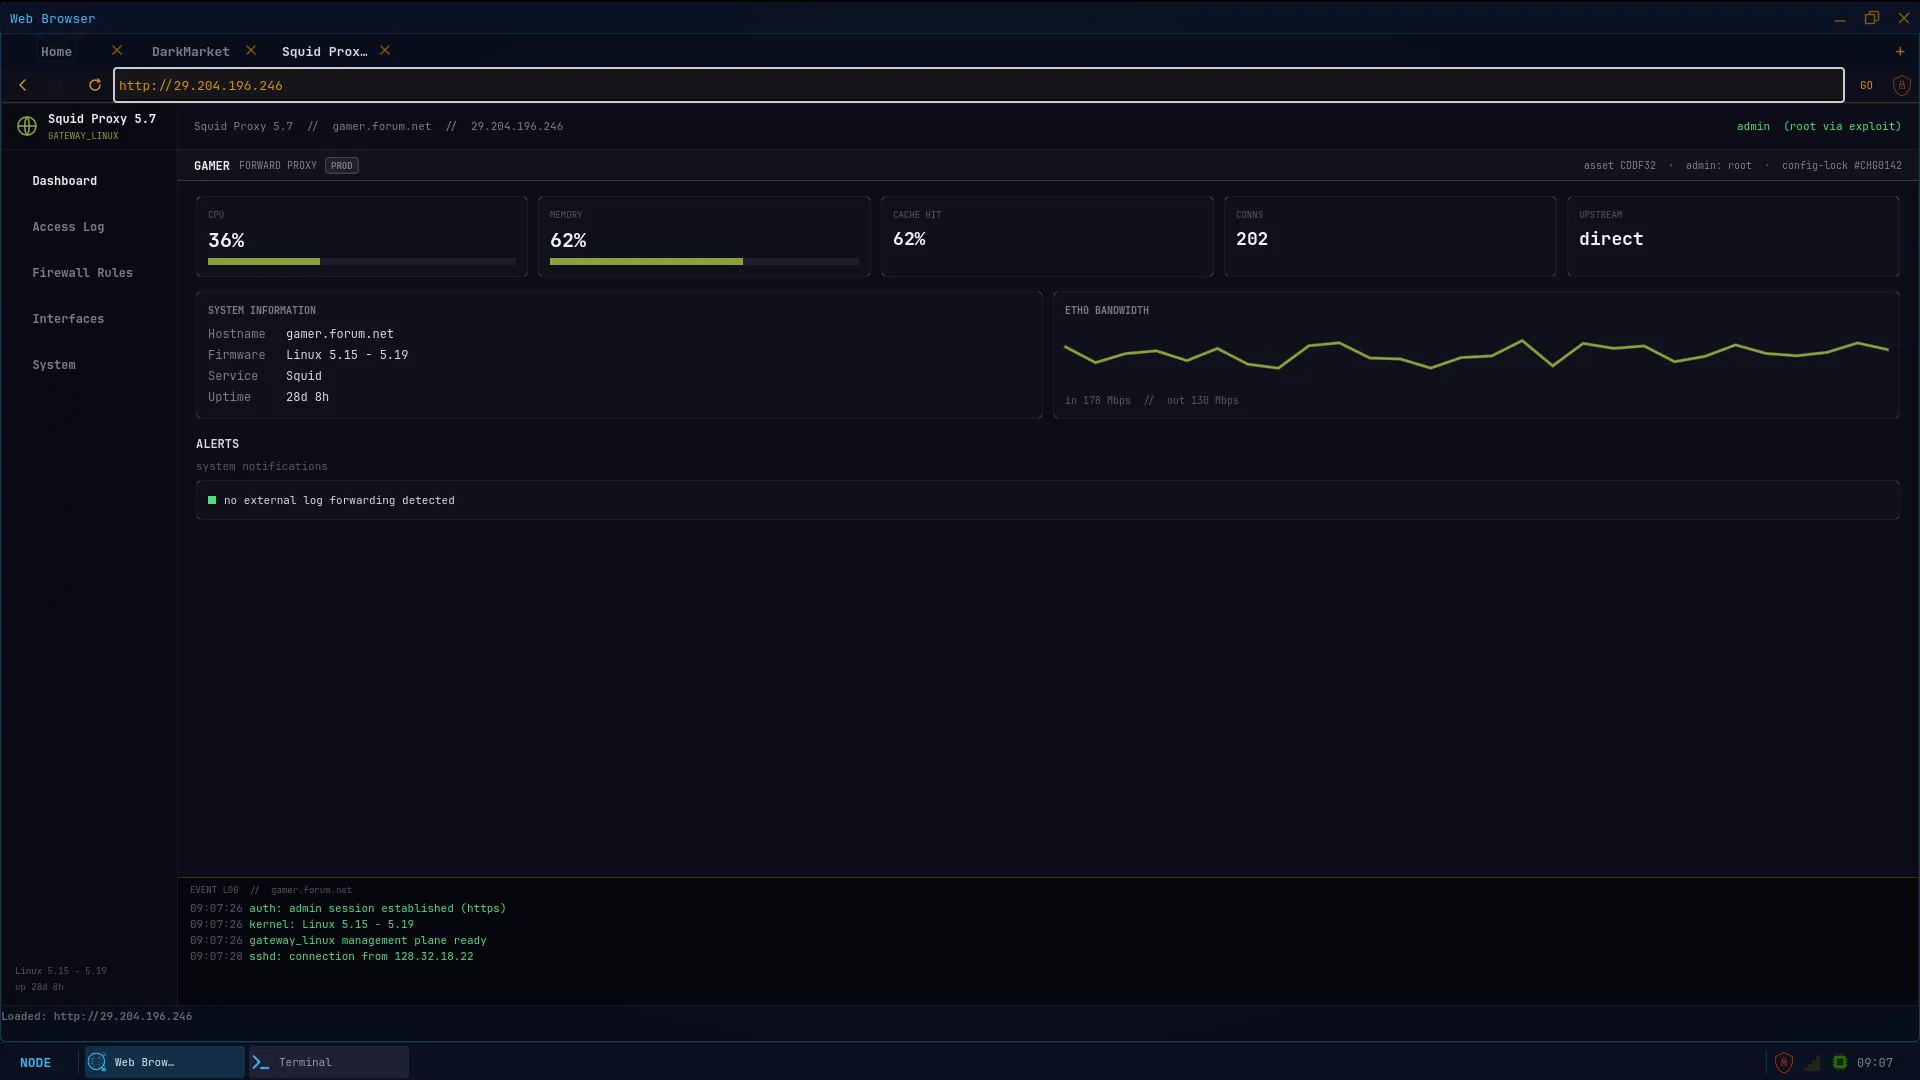The width and height of the screenshot is (1920, 1080).
Task: Click the eth0 bandwidth graph
Action: point(1476,355)
